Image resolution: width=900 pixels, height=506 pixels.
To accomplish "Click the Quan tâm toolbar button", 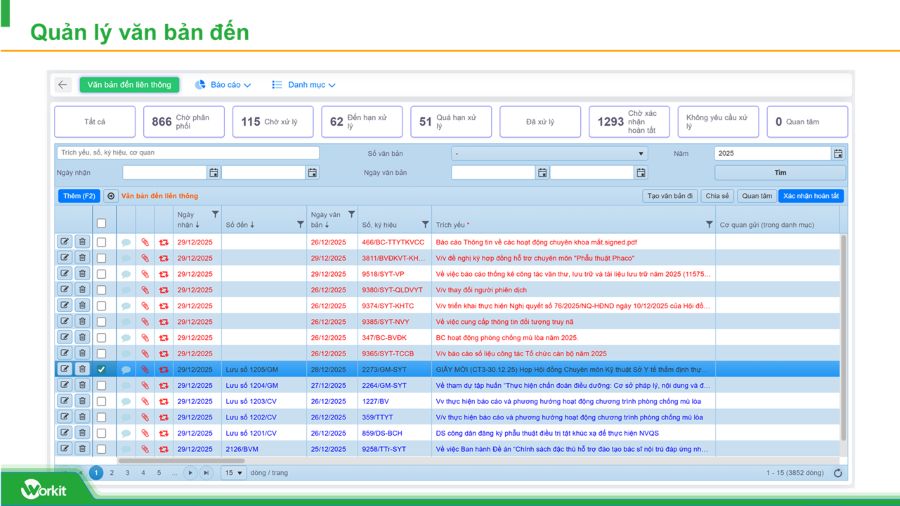I will (757, 196).
